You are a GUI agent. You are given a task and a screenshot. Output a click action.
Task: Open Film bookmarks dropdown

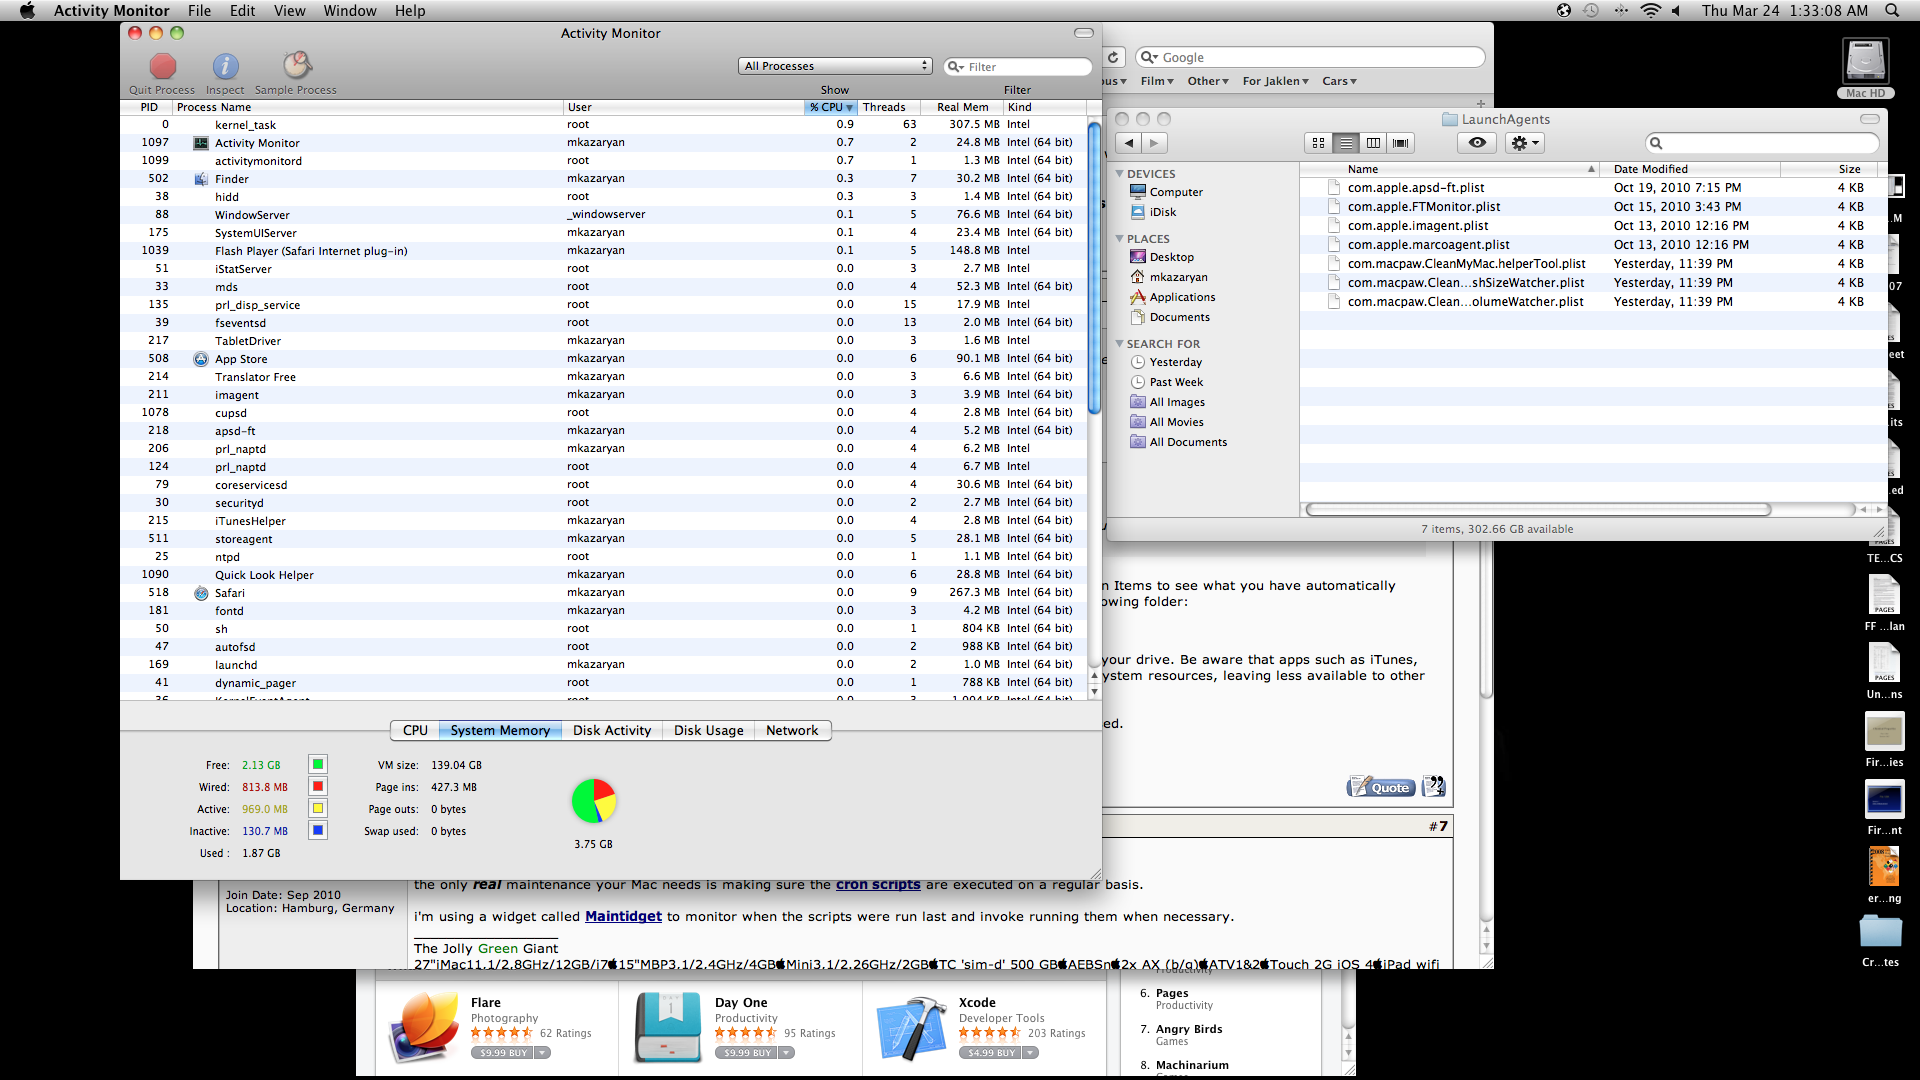point(1157,81)
